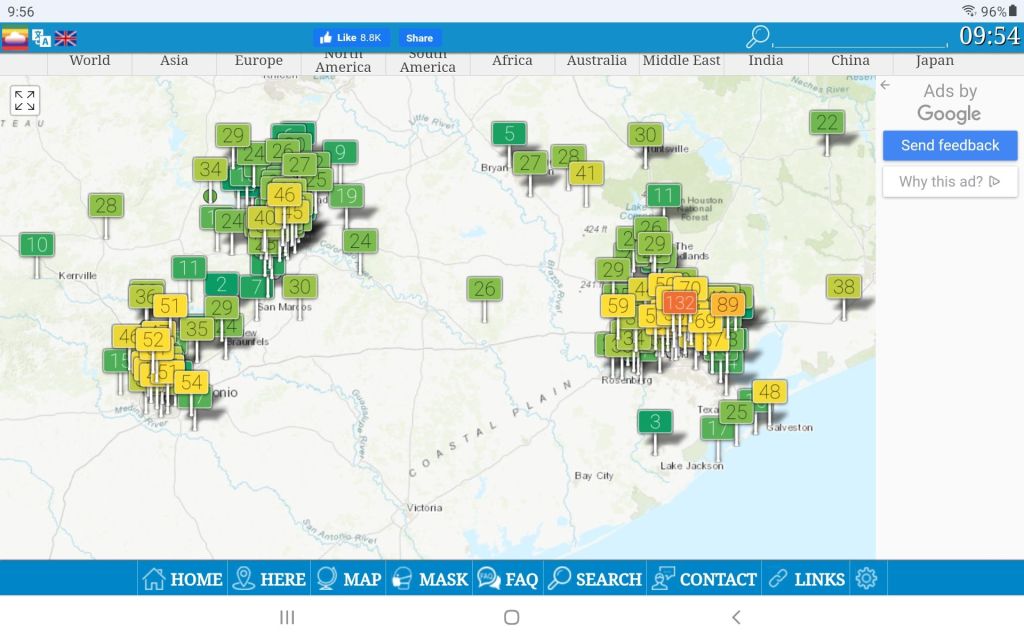
Task: Click the Send feedback button
Action: coord(949,145)
